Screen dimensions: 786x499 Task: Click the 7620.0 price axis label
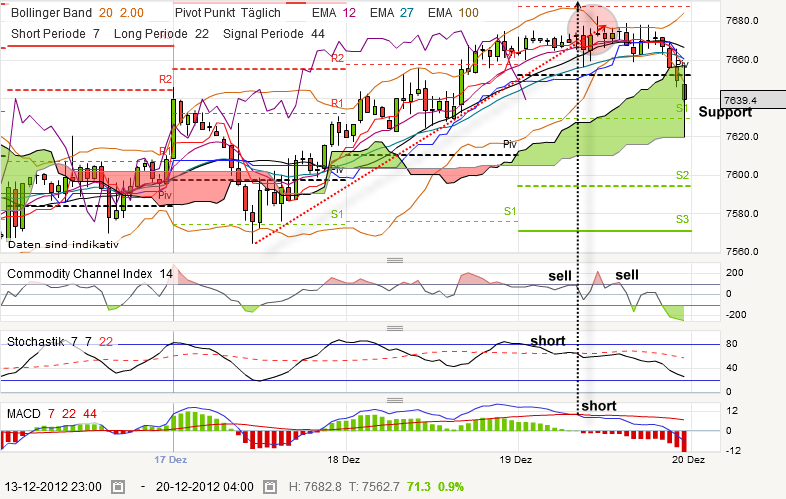742,136
